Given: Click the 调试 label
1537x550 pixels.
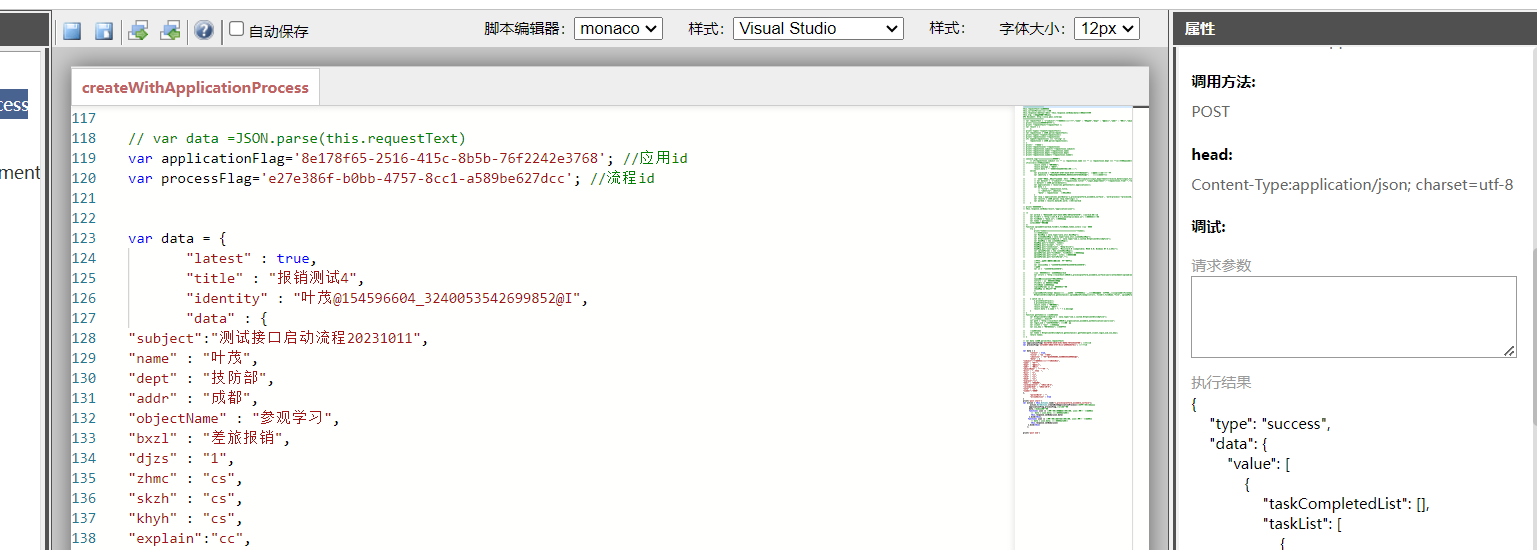Looking at the screenshot, I should coord(1208,227).
